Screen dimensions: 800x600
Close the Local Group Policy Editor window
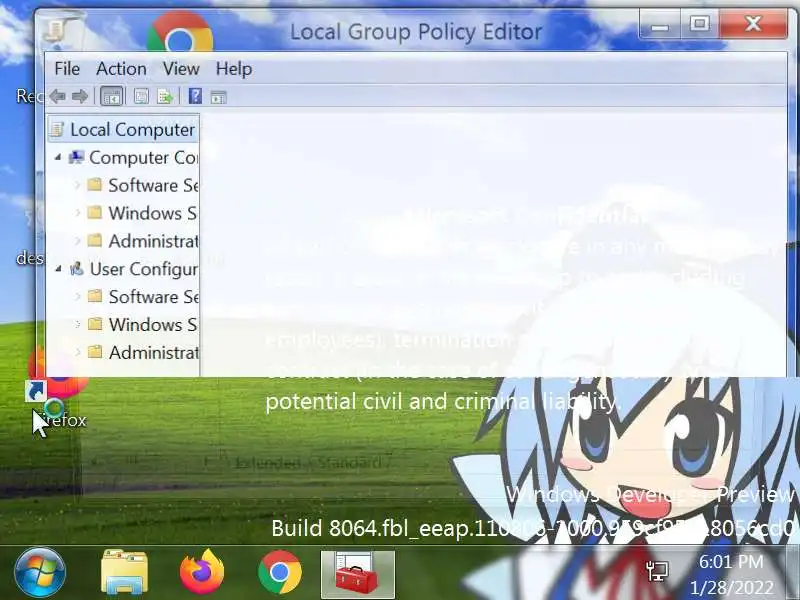pos(754,24)
